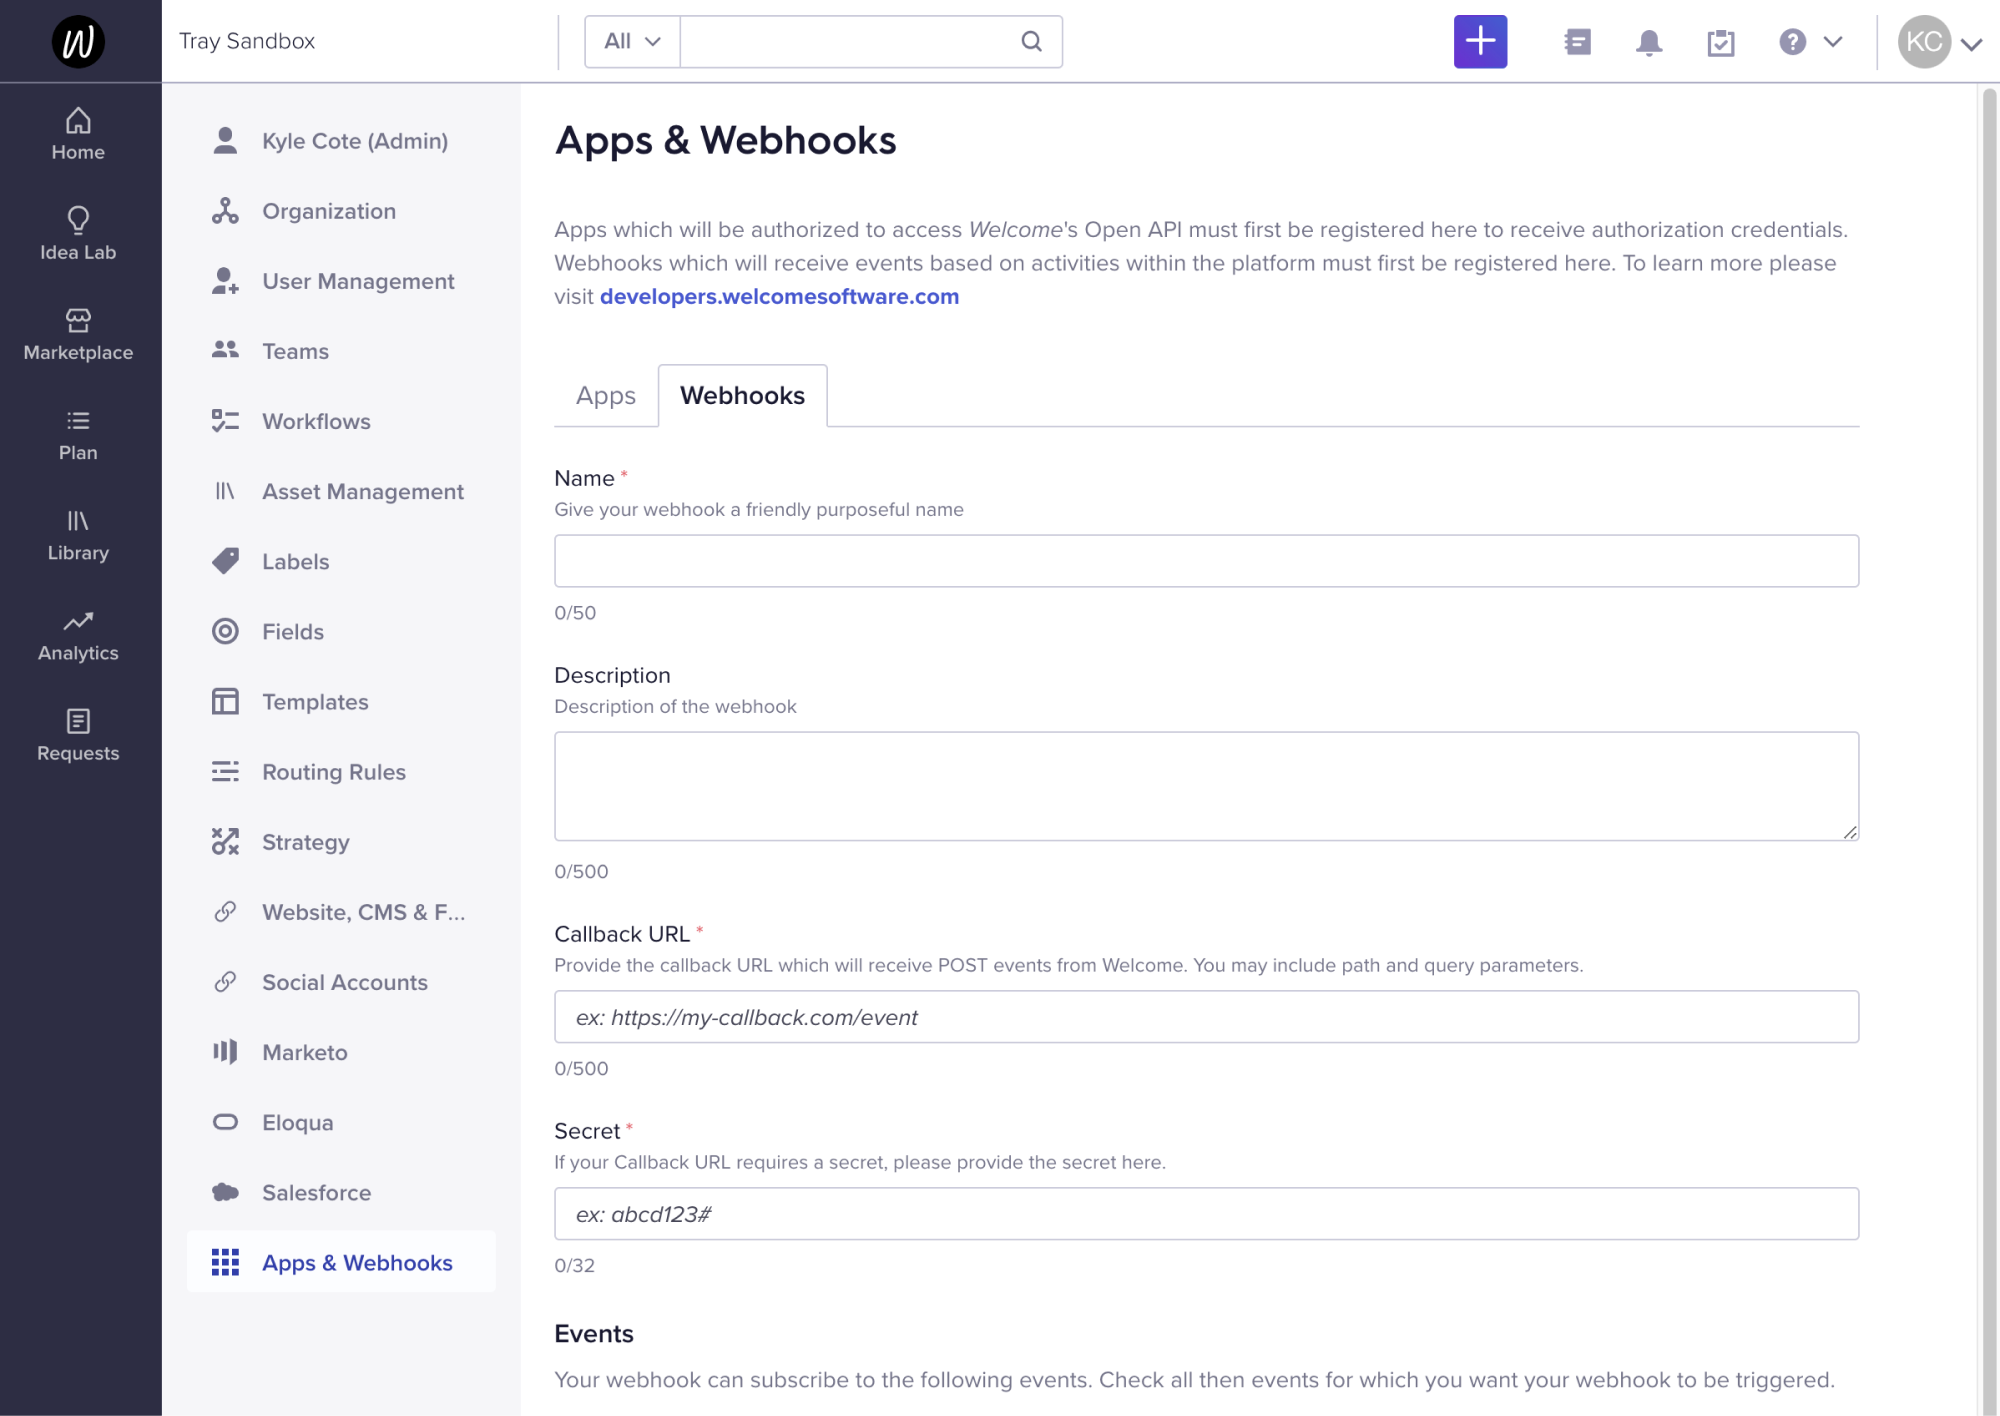Select the Webhooks tab
This screenshot has height=1416, width=2000.
[742, 395]
